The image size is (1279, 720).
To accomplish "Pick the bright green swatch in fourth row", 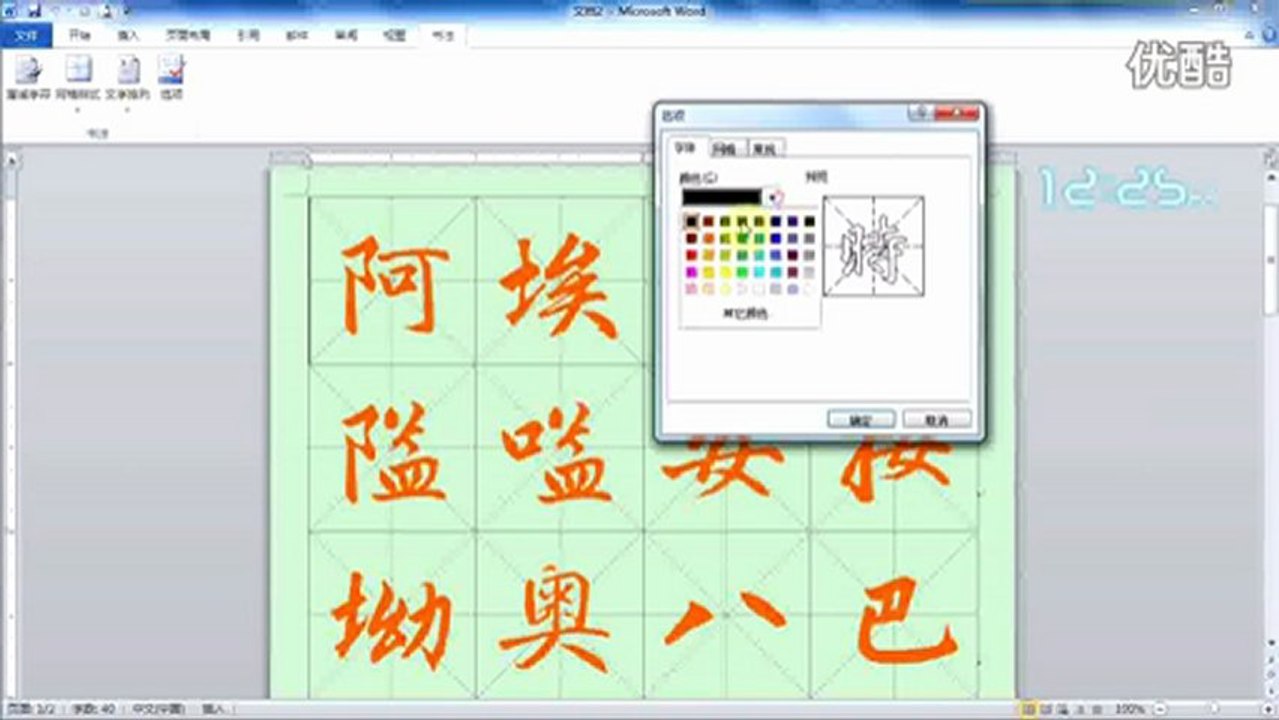I will [742, 272].
